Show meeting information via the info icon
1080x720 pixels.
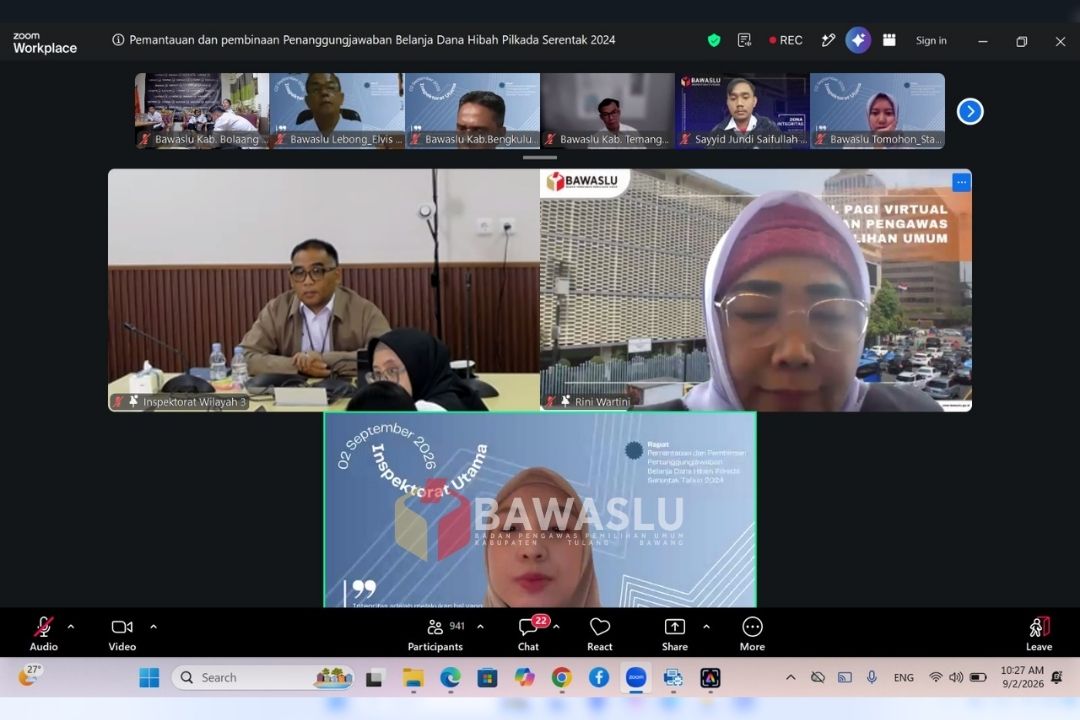tap(118, 40)
